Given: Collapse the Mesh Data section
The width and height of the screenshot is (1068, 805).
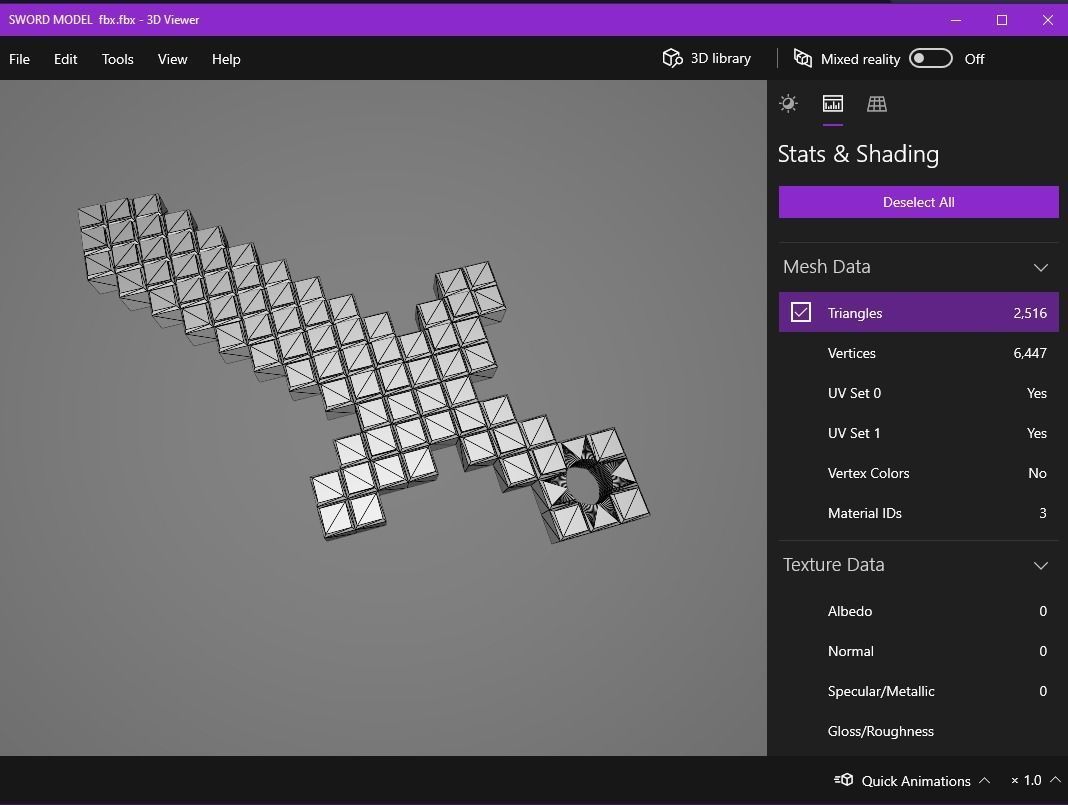Looking at the screenshot, I should [1040, 267].
